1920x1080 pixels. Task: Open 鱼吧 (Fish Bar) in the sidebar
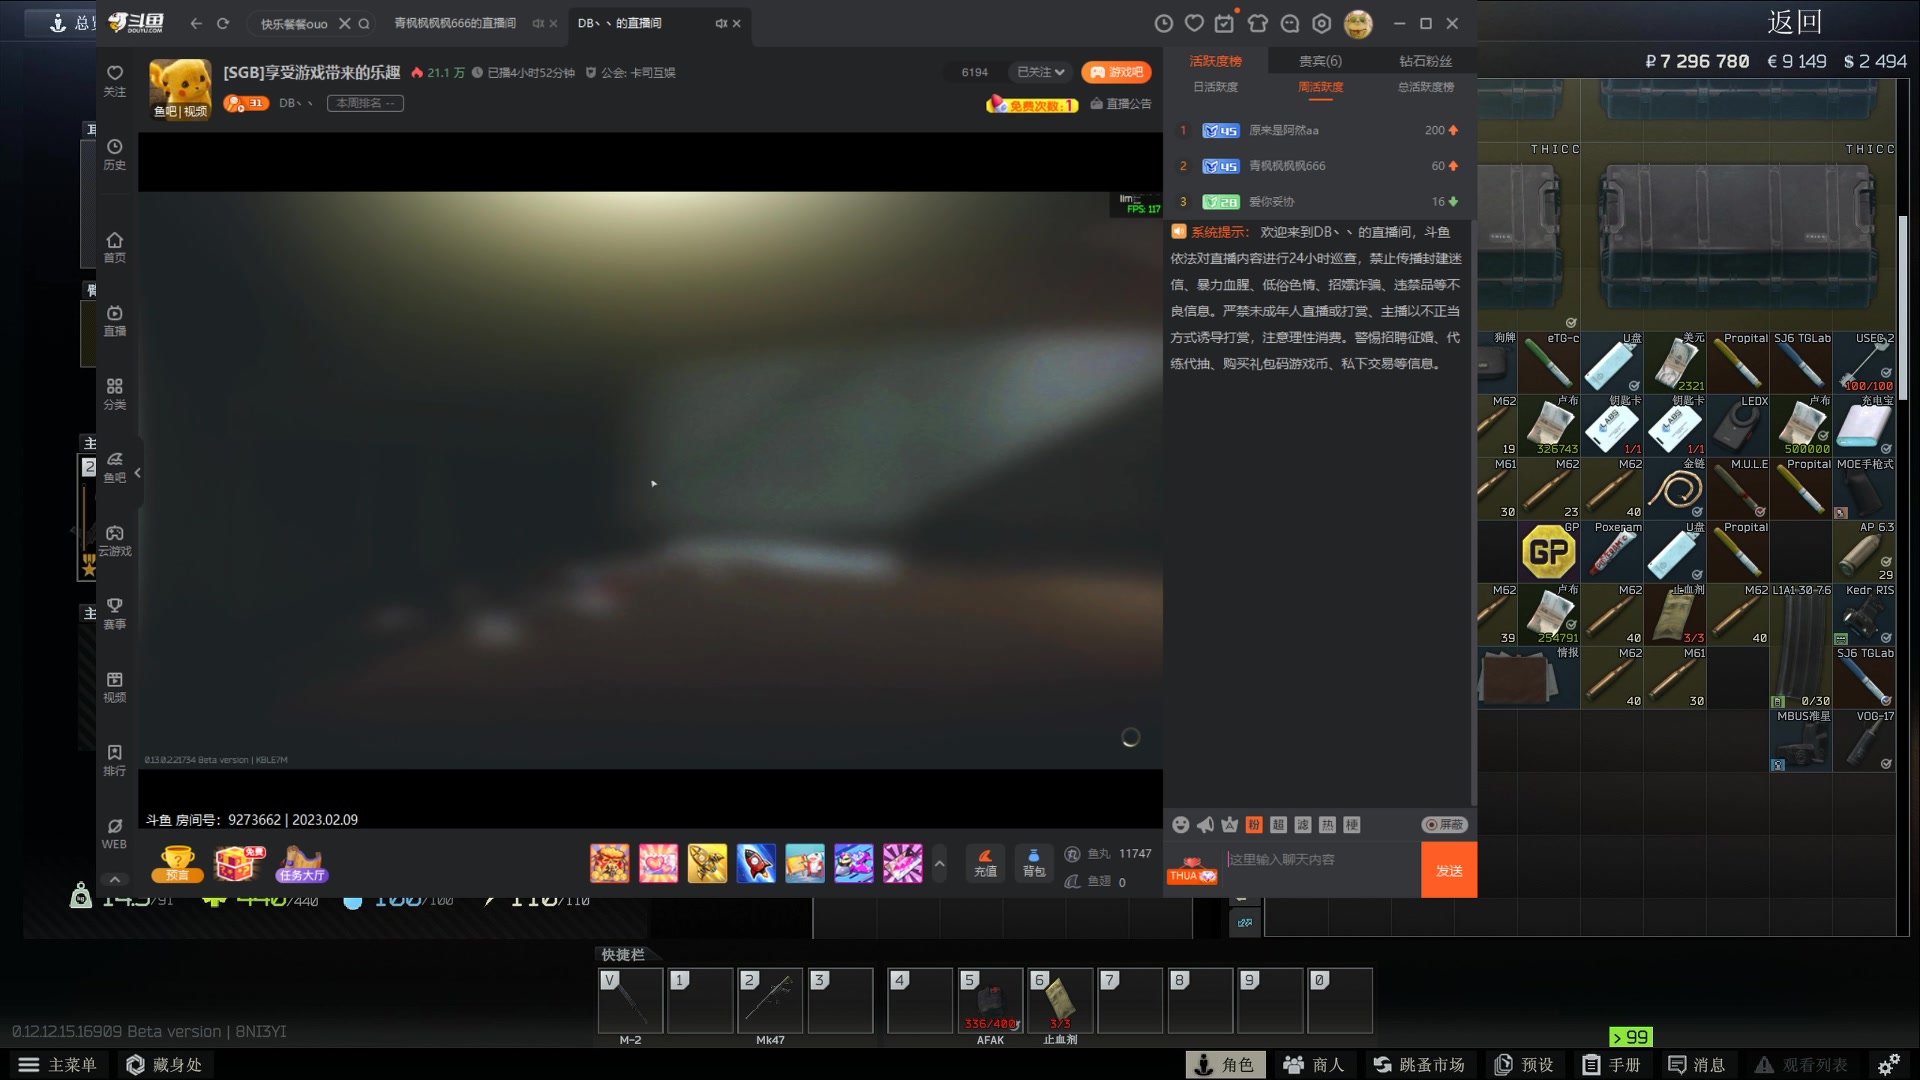click(x=115, y=467)
